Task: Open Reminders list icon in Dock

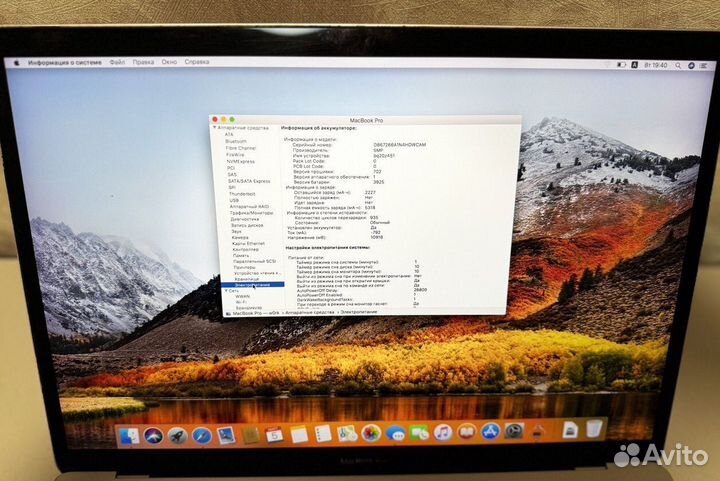Action: click(x=323, y=433)
